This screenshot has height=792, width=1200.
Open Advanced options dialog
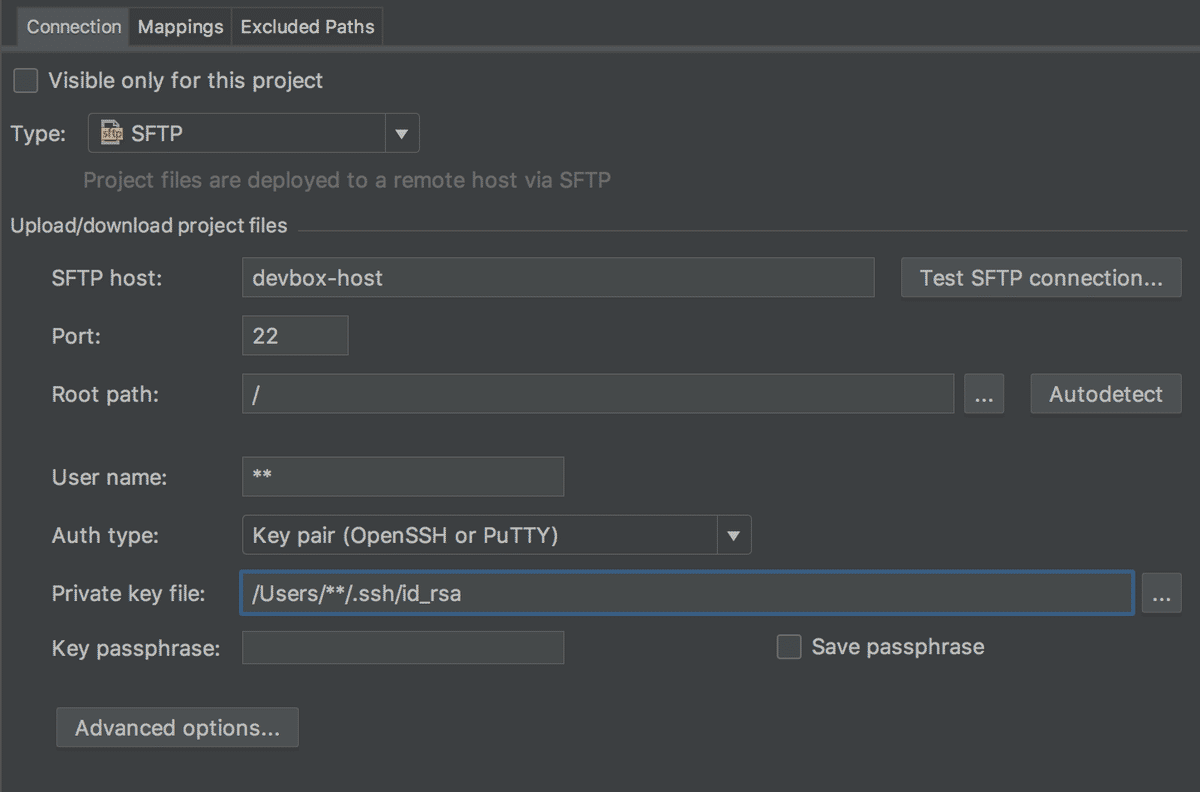(x=177, y=728)
